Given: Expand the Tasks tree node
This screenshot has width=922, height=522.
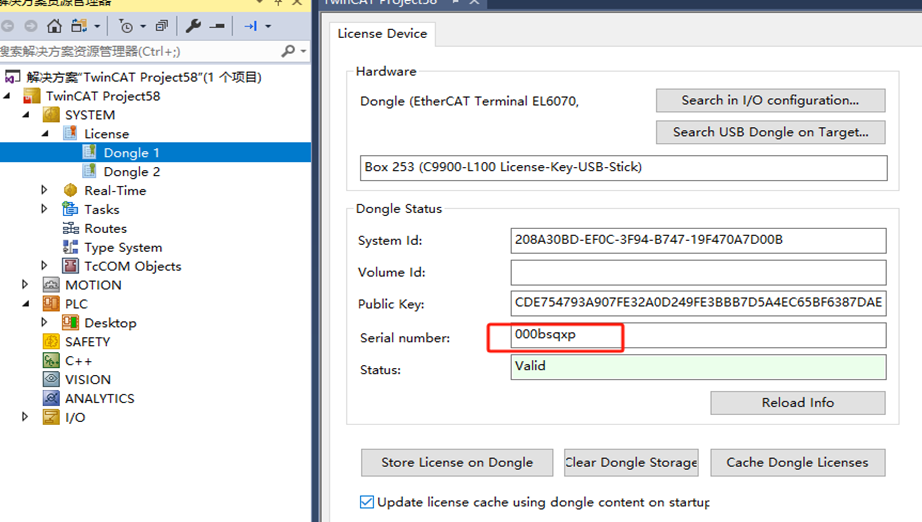Looking at the screenshot, I should pyautogui.click(x=44, y=209).
